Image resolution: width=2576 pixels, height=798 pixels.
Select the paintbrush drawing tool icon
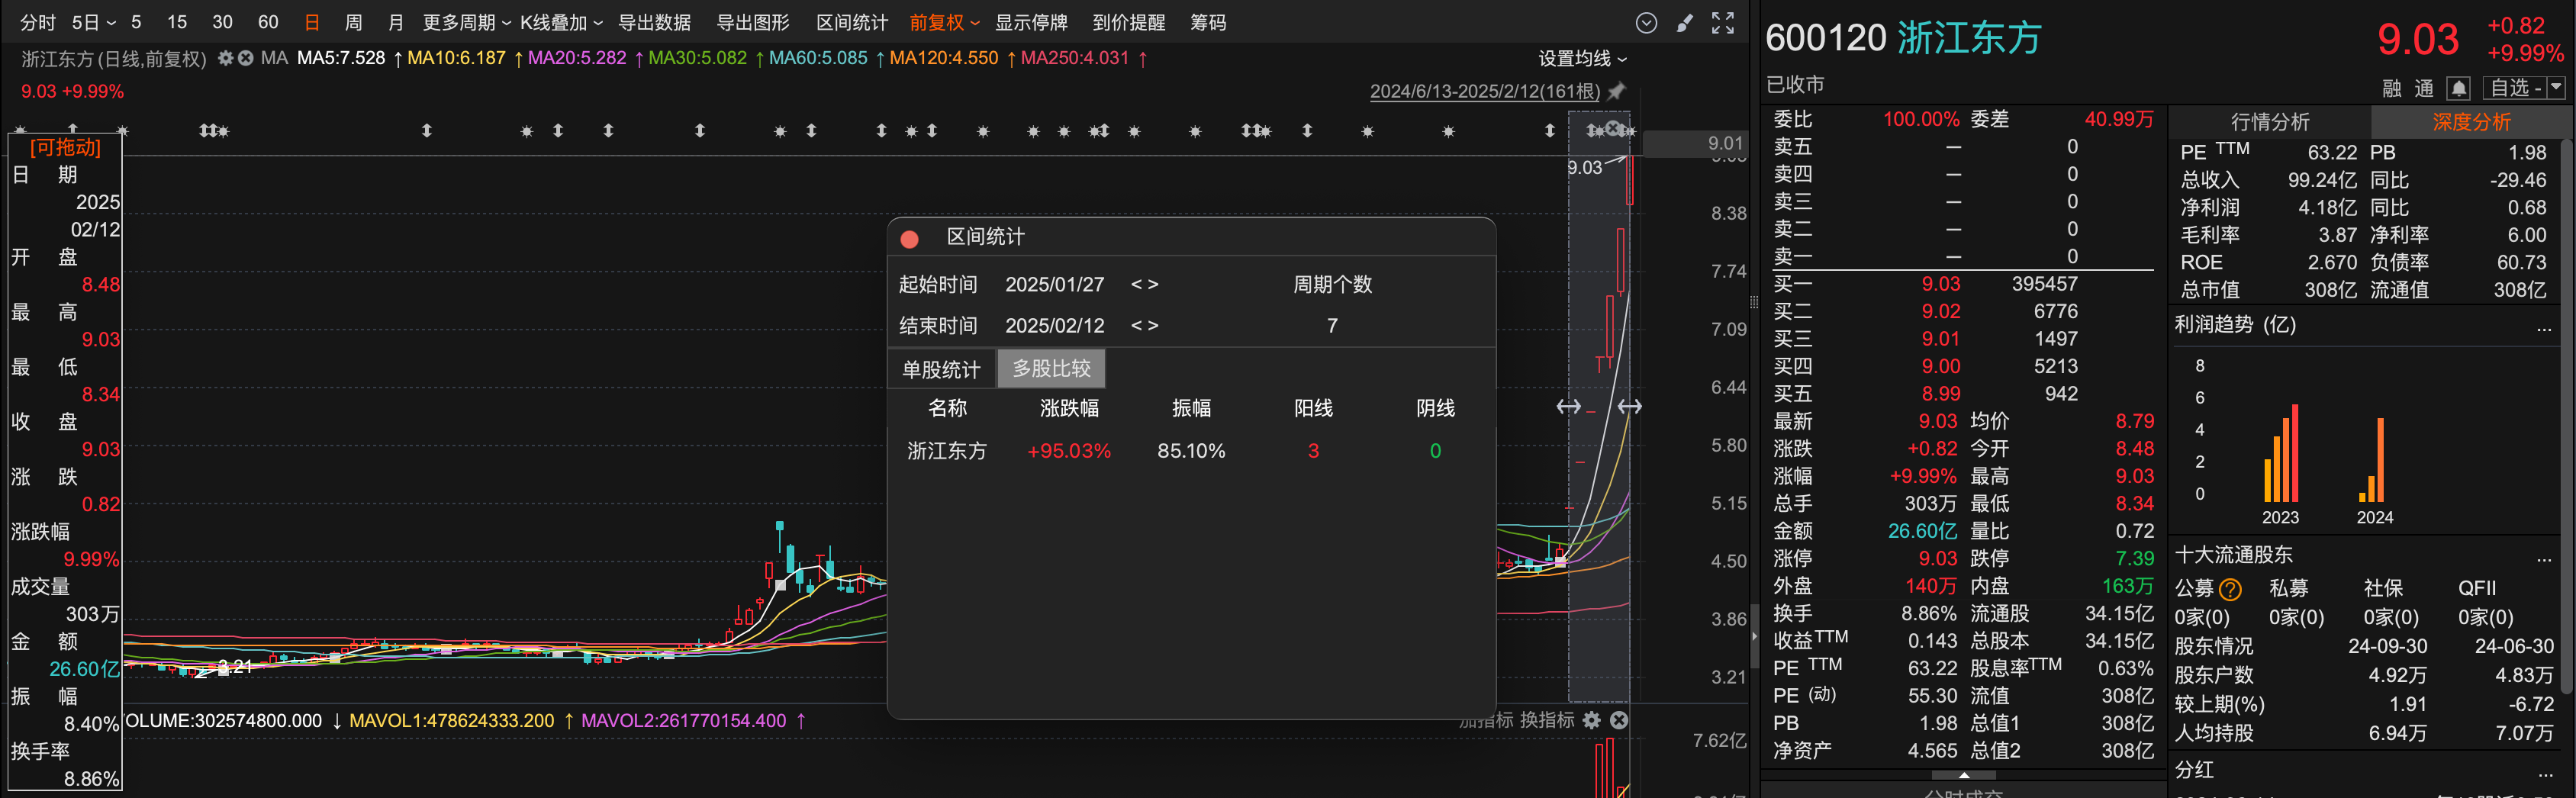(1685, 22)
